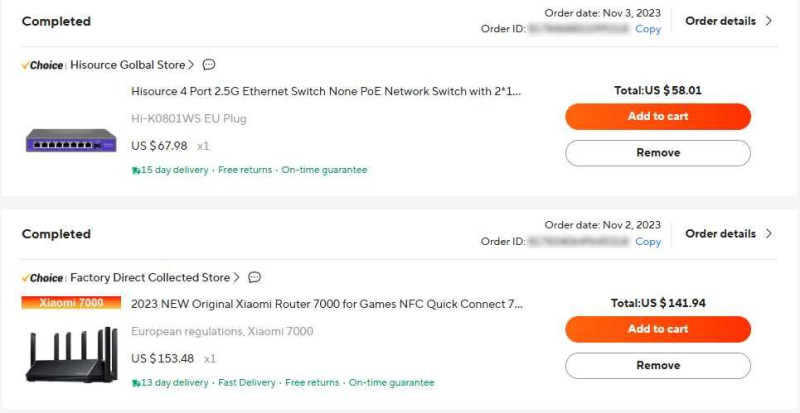Add Hisource Ethernet switch to cart
This screenshot has width=800, height=413.
658,116
